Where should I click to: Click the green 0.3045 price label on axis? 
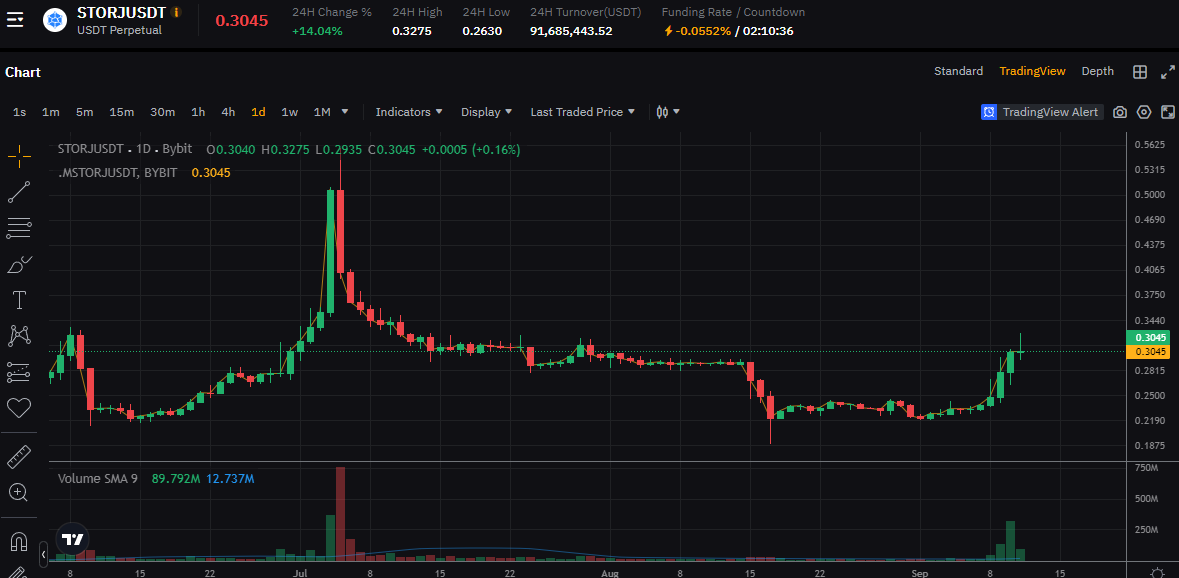pyautogui.click(x=1150, y=337)
